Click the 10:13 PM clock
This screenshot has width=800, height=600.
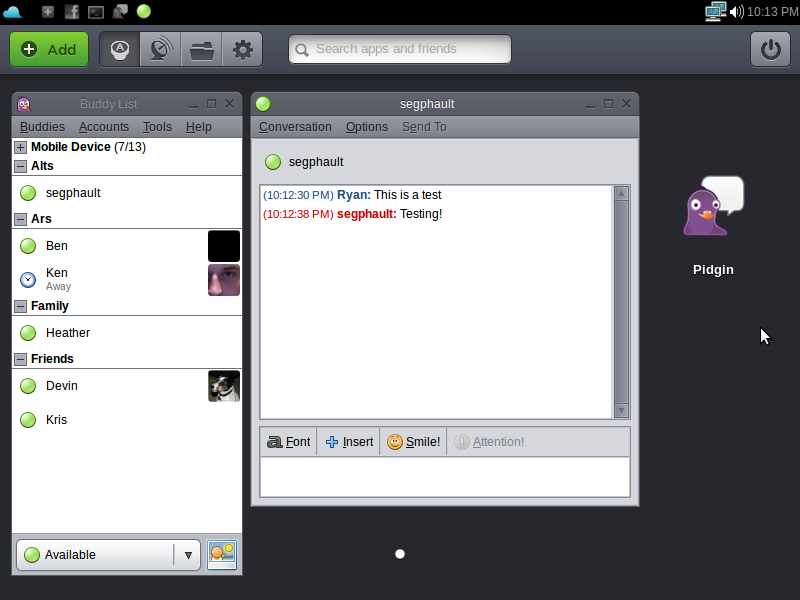coord(772,11)
